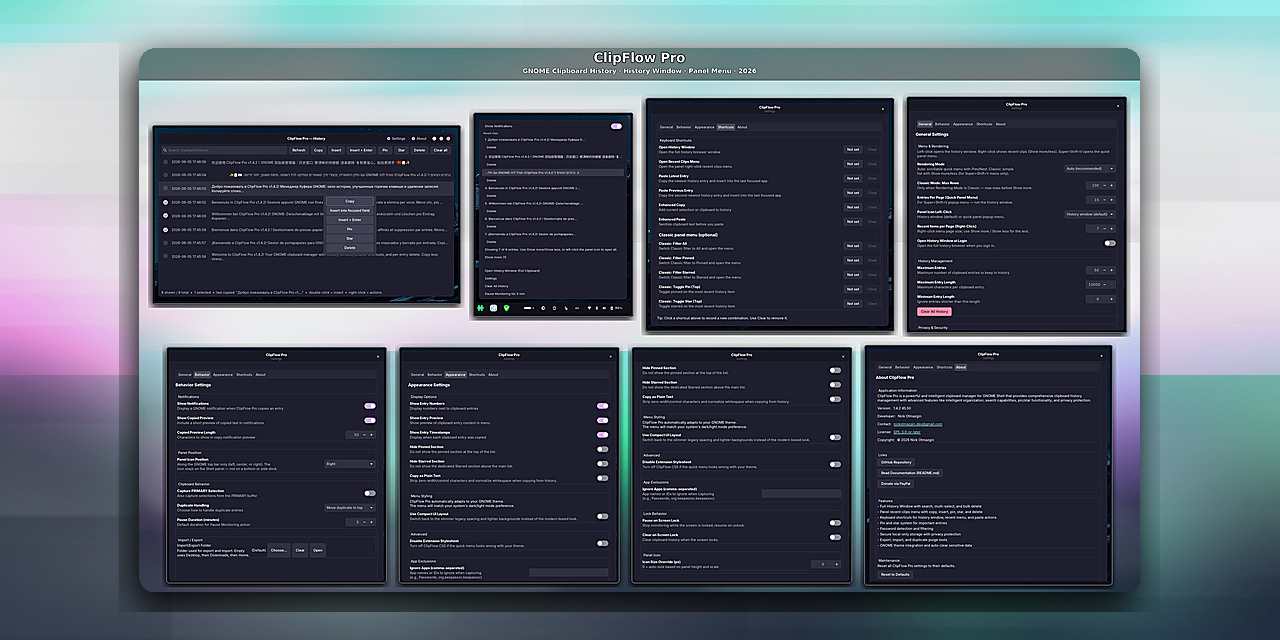Open Shortcuts tab in About ClipFlow Pro window
This screenshot has height=640, width=1280.
[x=944, y=367]
